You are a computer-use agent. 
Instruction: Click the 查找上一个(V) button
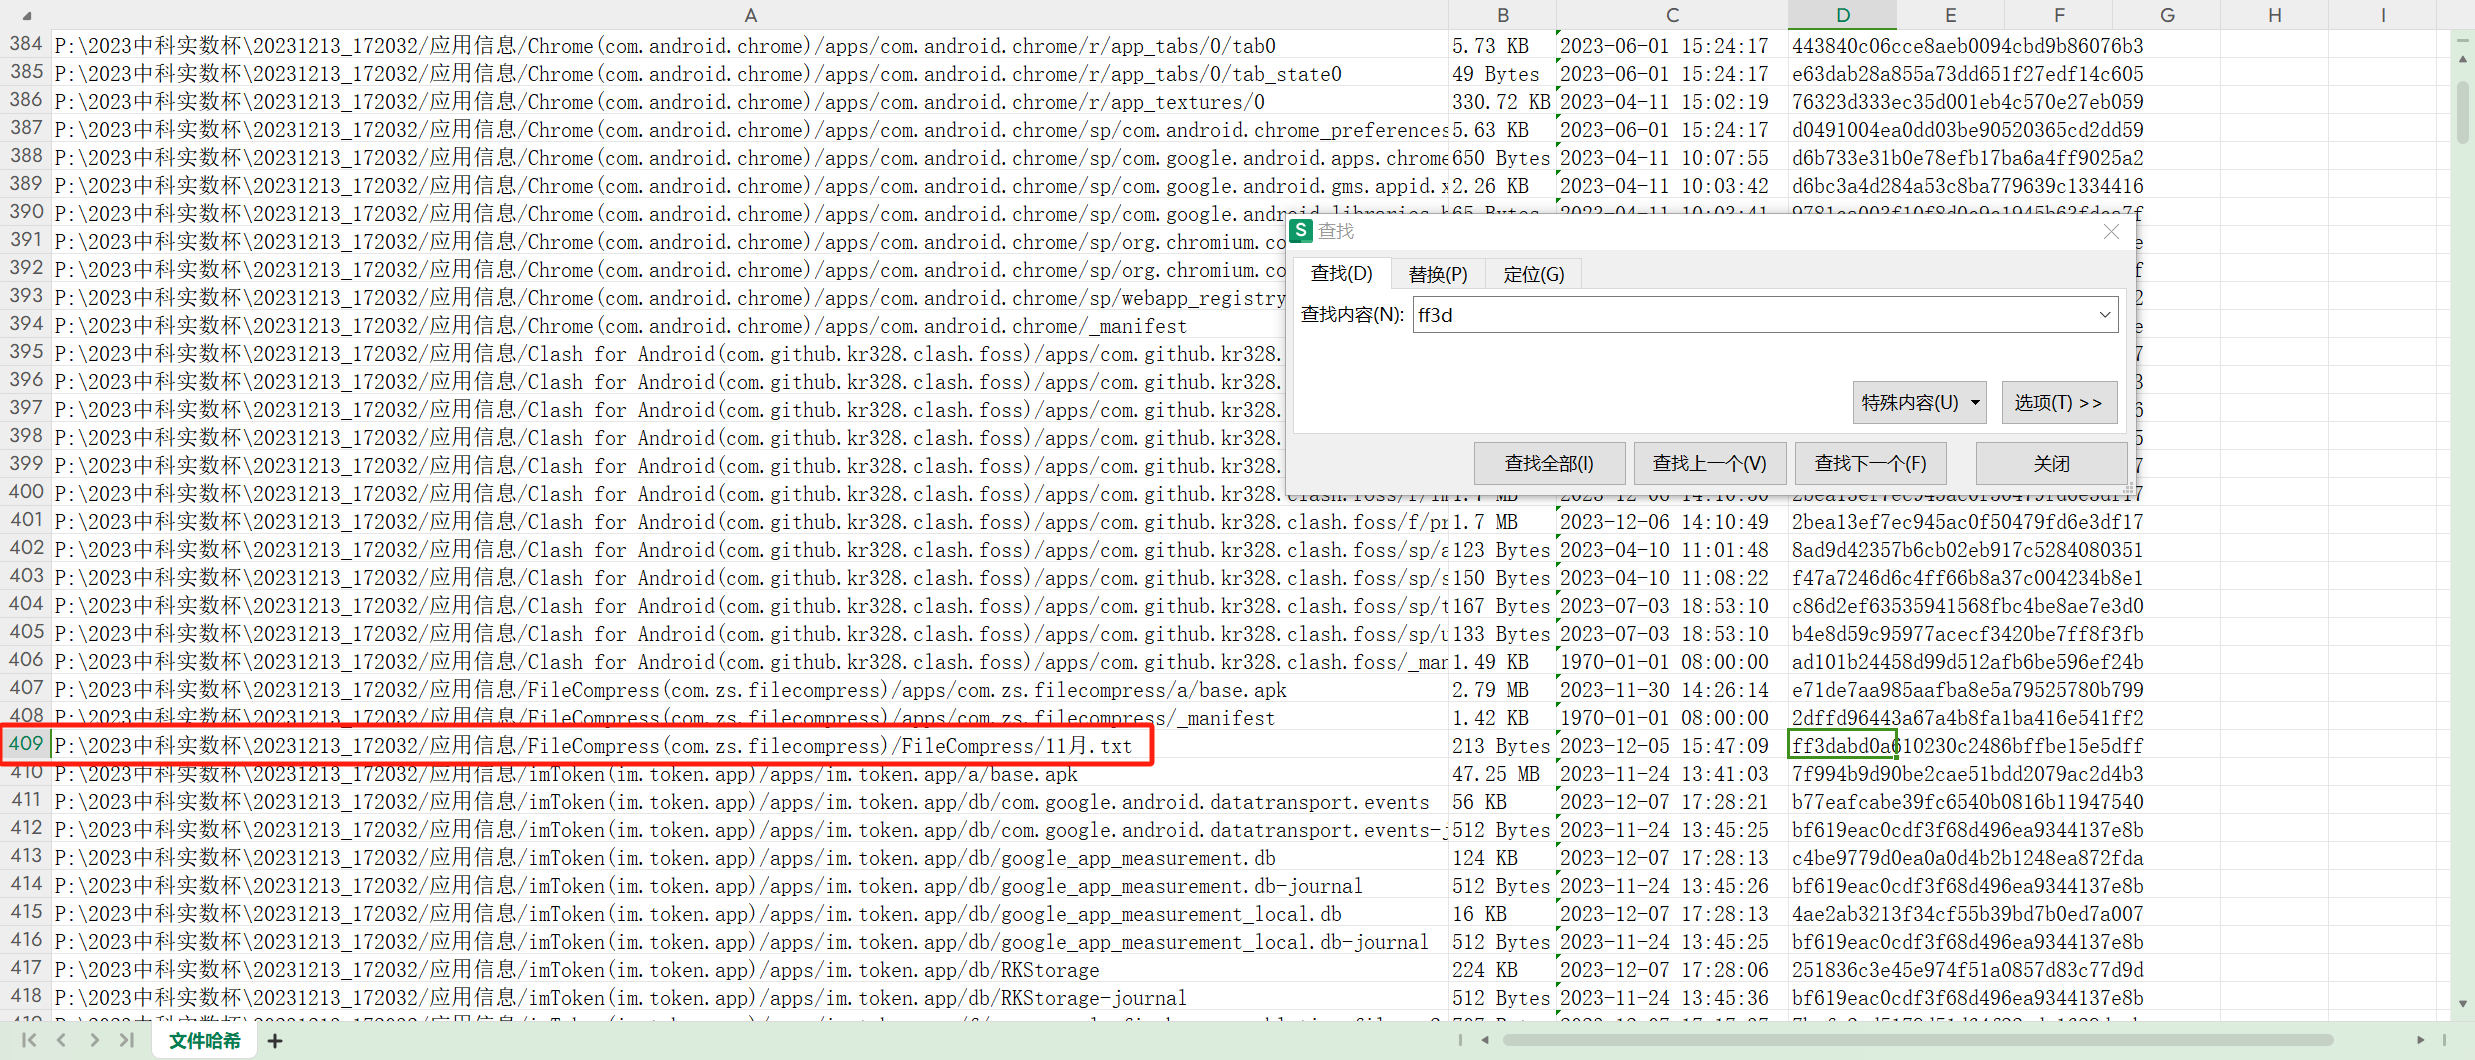1710,464
